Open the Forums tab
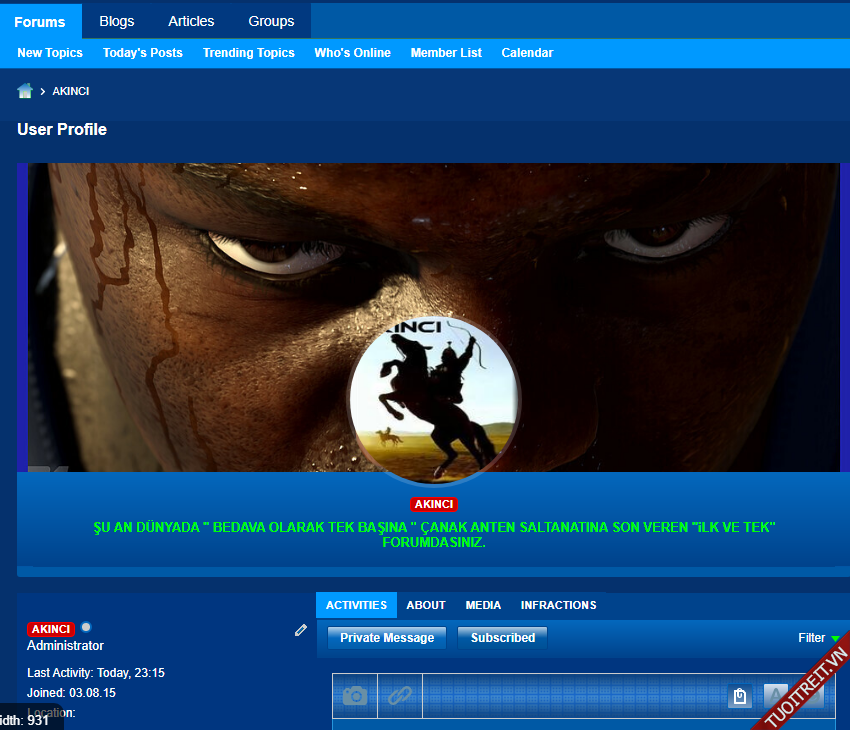 (x=40, y=21)
